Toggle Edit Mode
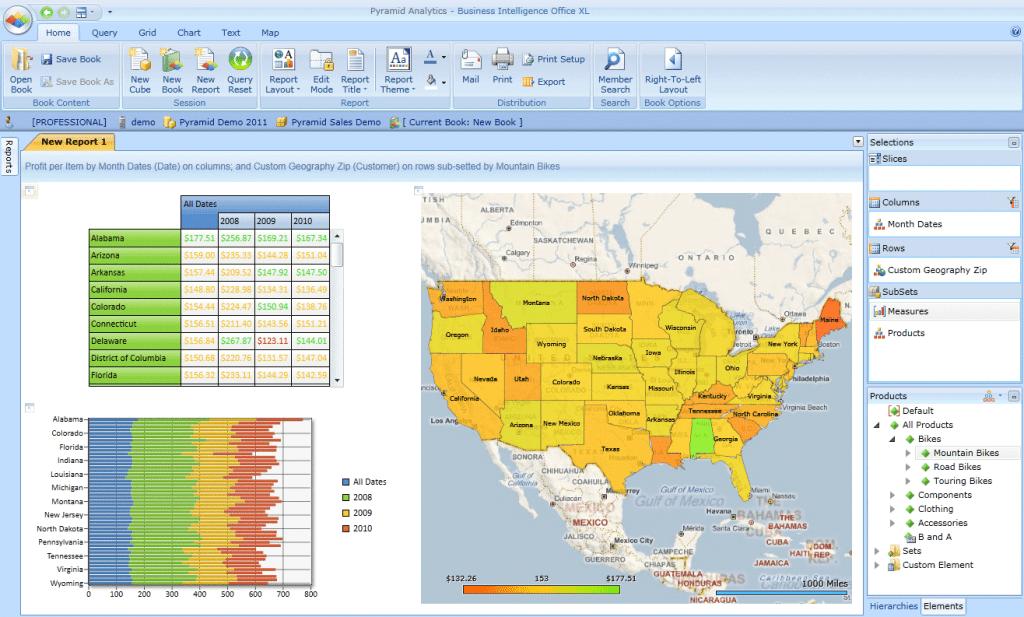1024x617 pixels. (x=321, y=62)
